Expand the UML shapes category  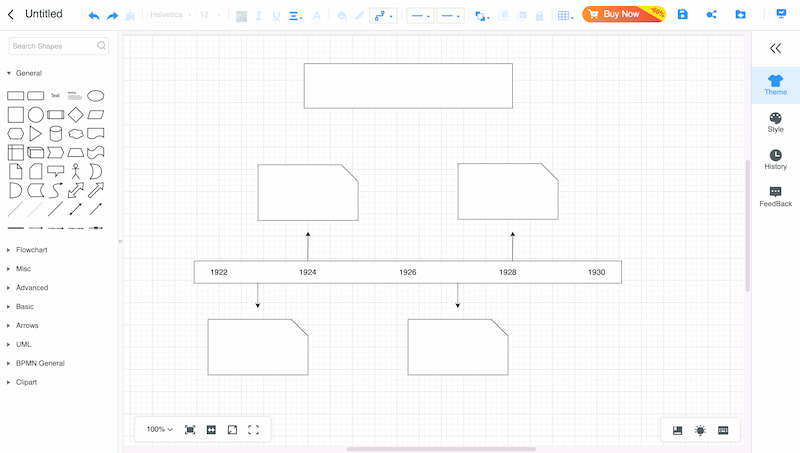[23, 344]
